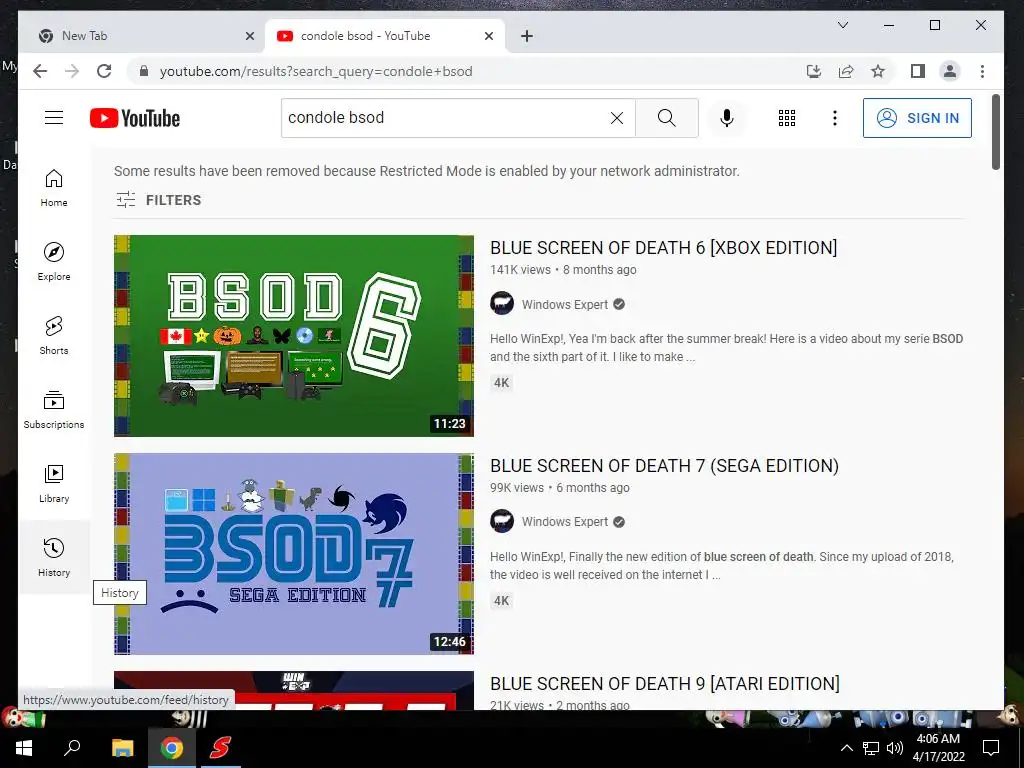Click the red S app in taskbar
Image resolution: width=1024 pixels, height=768 pixels.
tap(219, 748)
